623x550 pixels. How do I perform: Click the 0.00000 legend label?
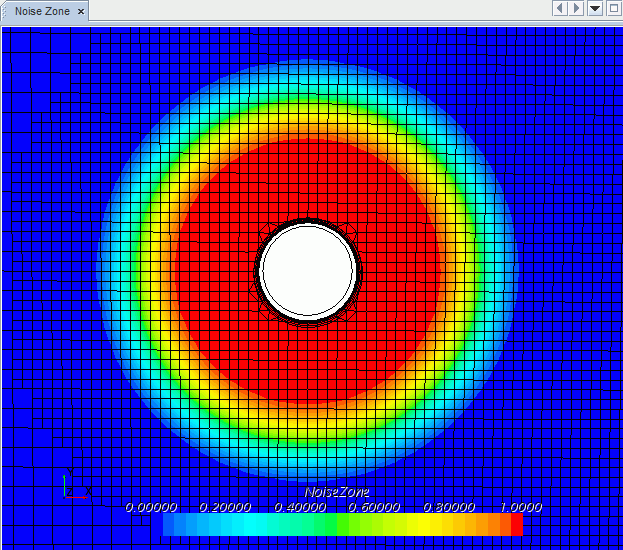(151, 507)
